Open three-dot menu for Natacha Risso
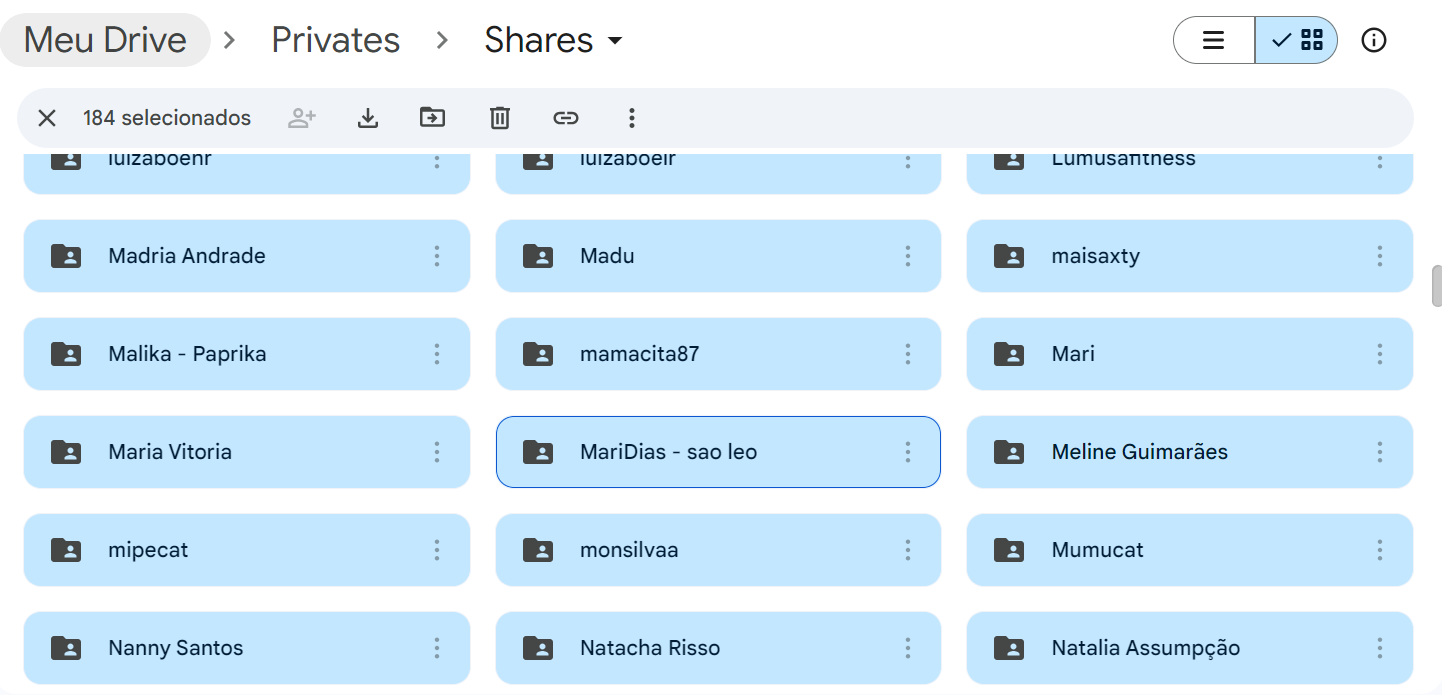This screenshot has height=695, width=1442. [908, 648]
